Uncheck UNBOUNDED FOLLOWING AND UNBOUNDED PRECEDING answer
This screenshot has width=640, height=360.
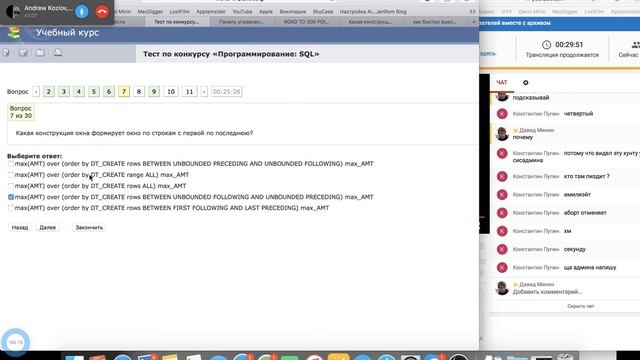click(x=11, y=197)
